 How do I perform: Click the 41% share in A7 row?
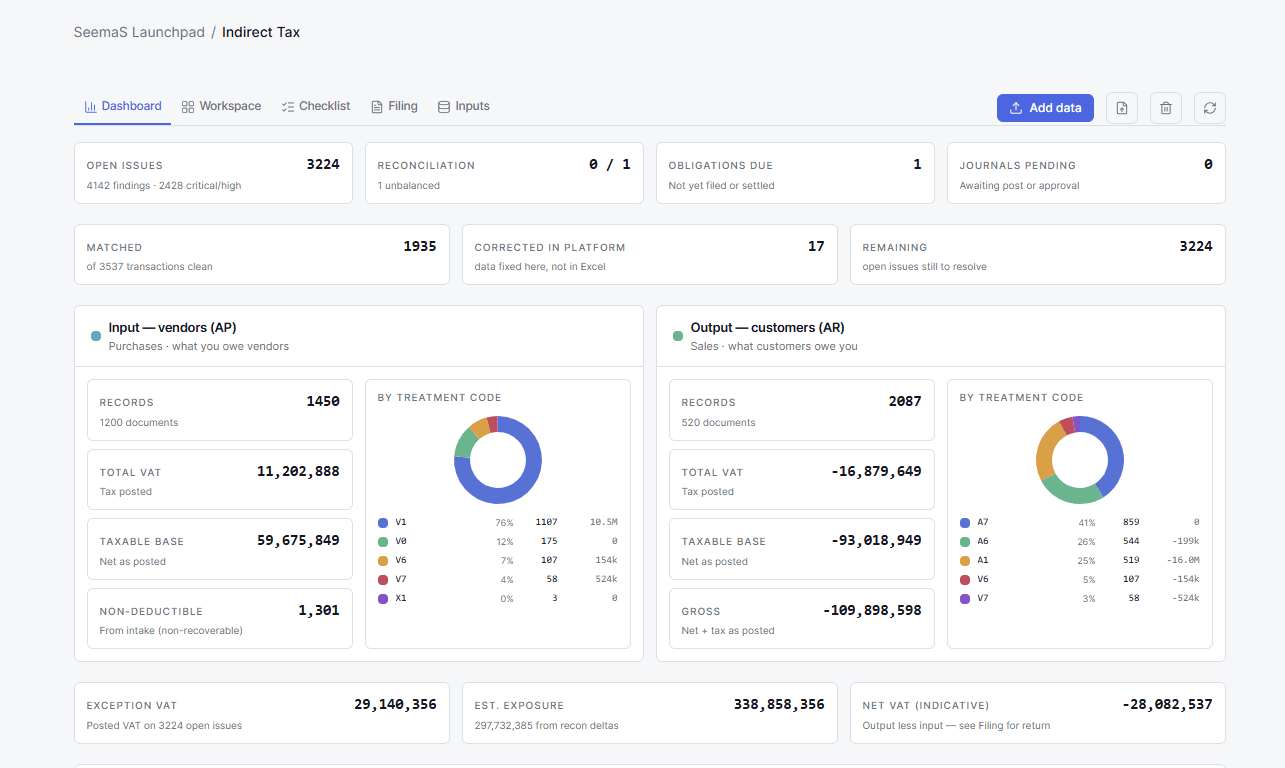pos(1086,523)
